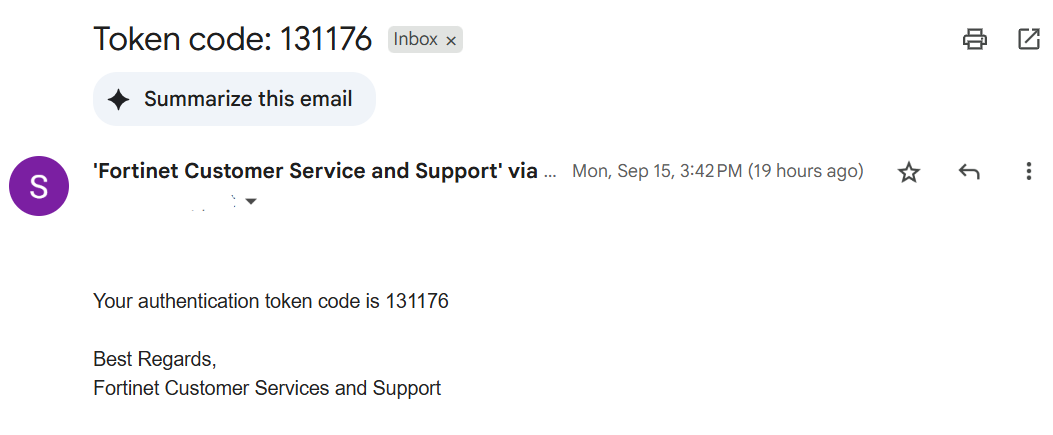1053x435 pixels.
Task: Click the Best Regards line
Action: (x=154, y=359)
